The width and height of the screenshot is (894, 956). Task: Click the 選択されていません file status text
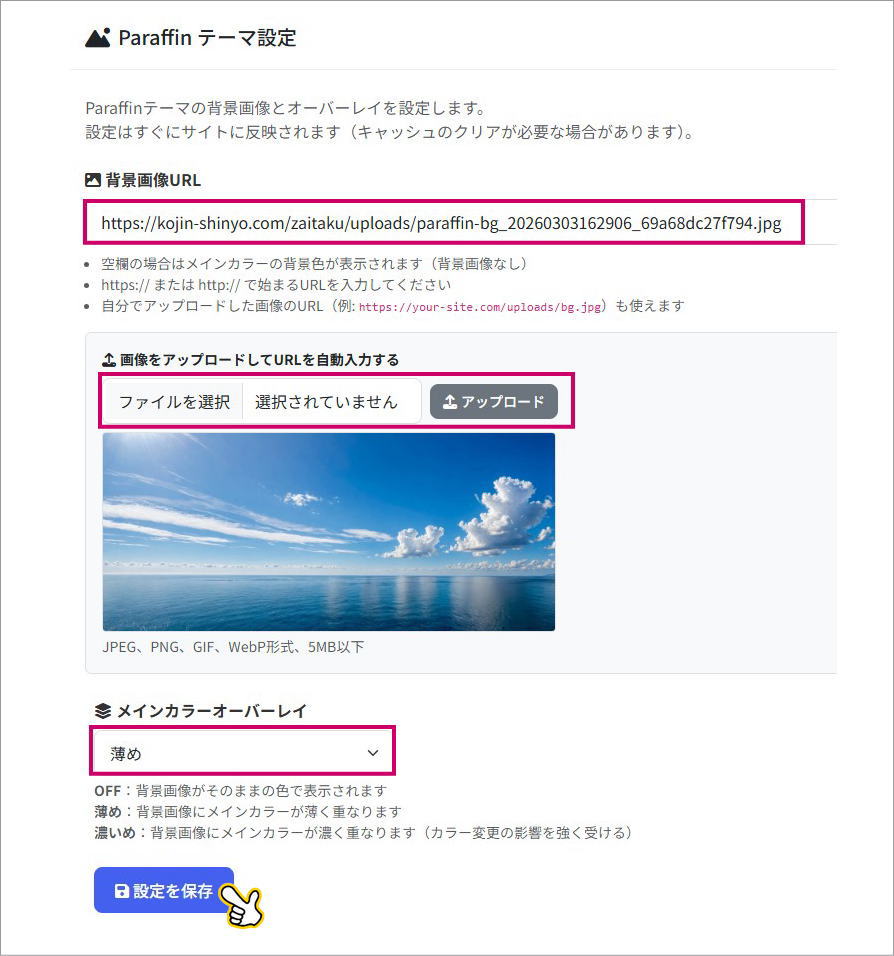click(x=326, y=402)
